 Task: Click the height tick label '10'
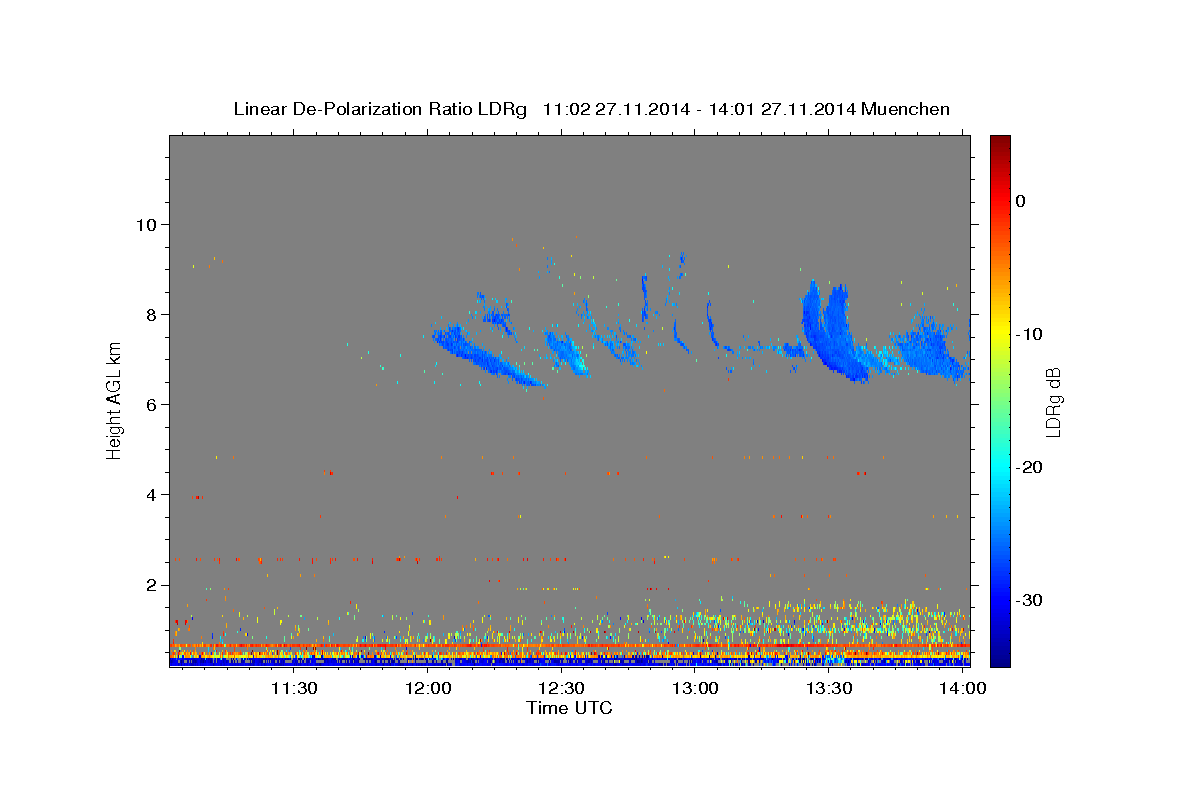pos(149,224)
